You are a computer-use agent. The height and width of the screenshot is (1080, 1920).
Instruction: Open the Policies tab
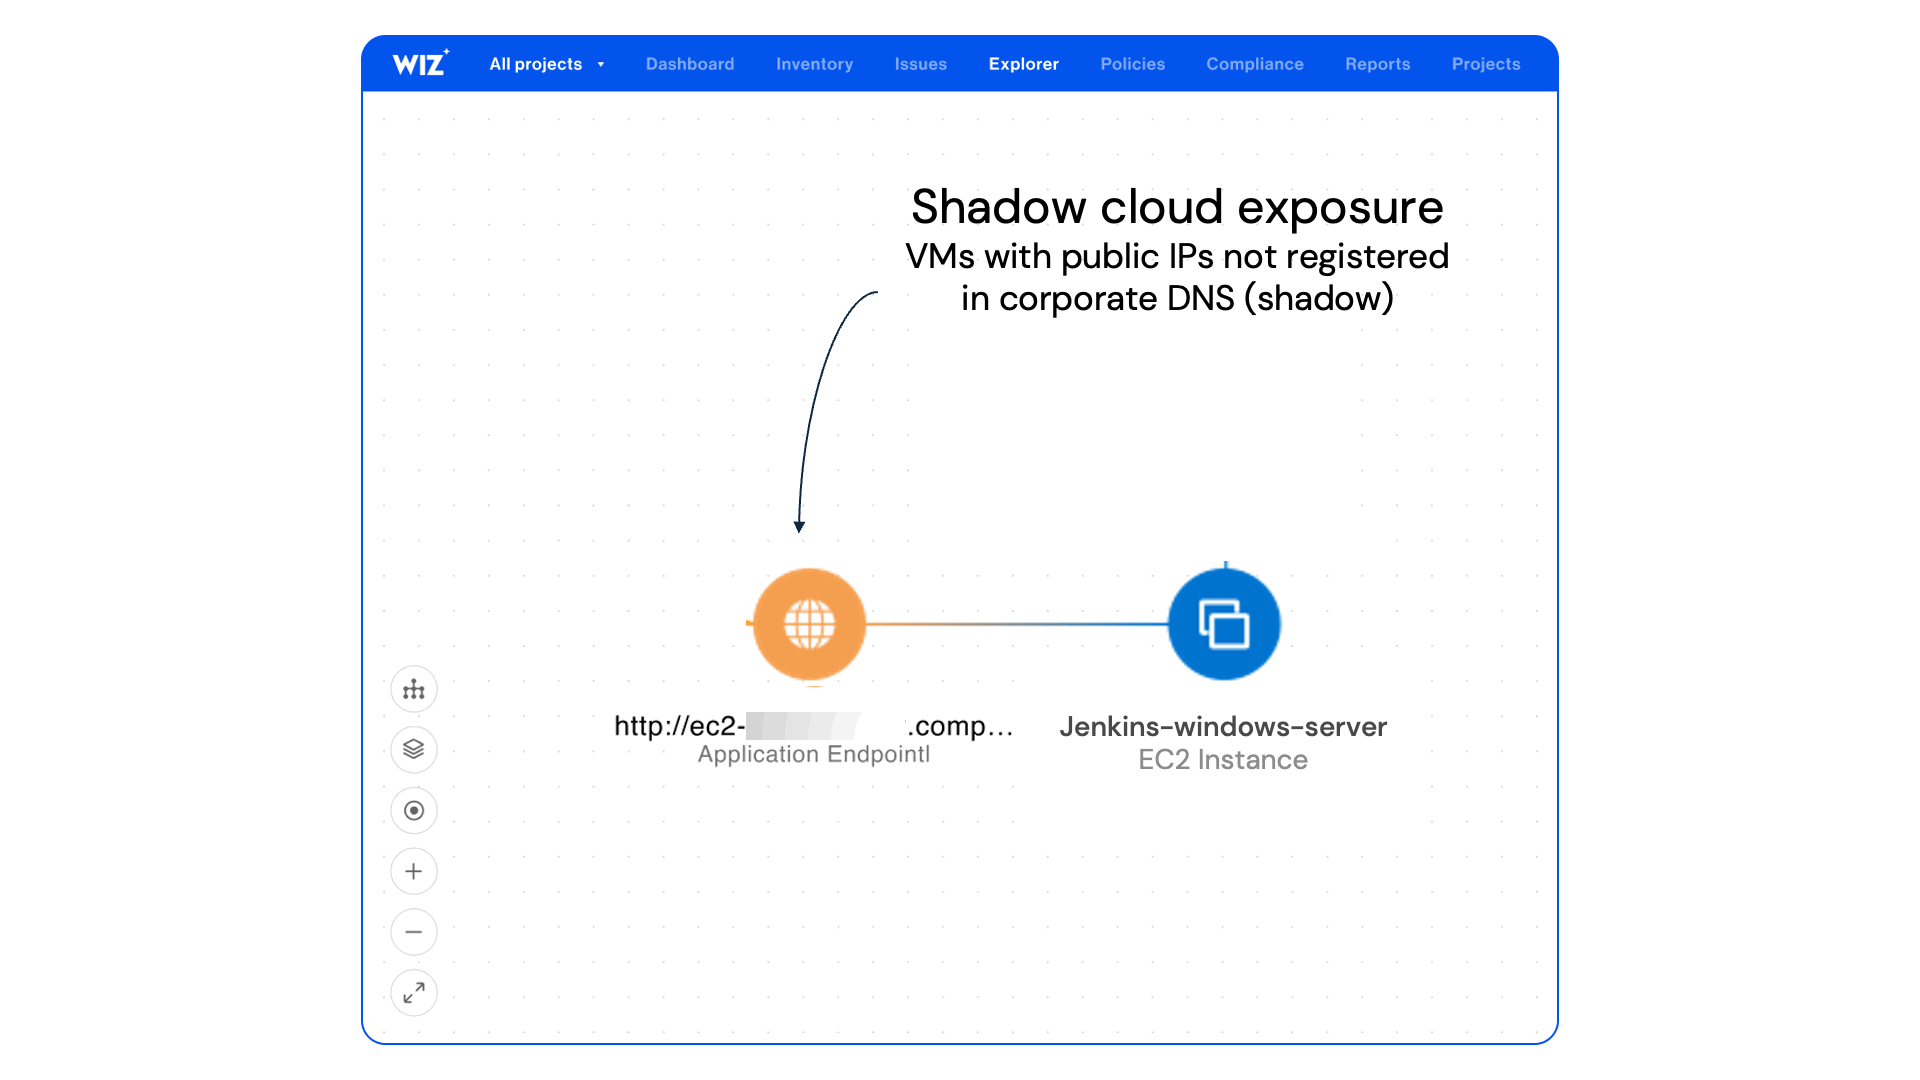[x=1132, y=64]
